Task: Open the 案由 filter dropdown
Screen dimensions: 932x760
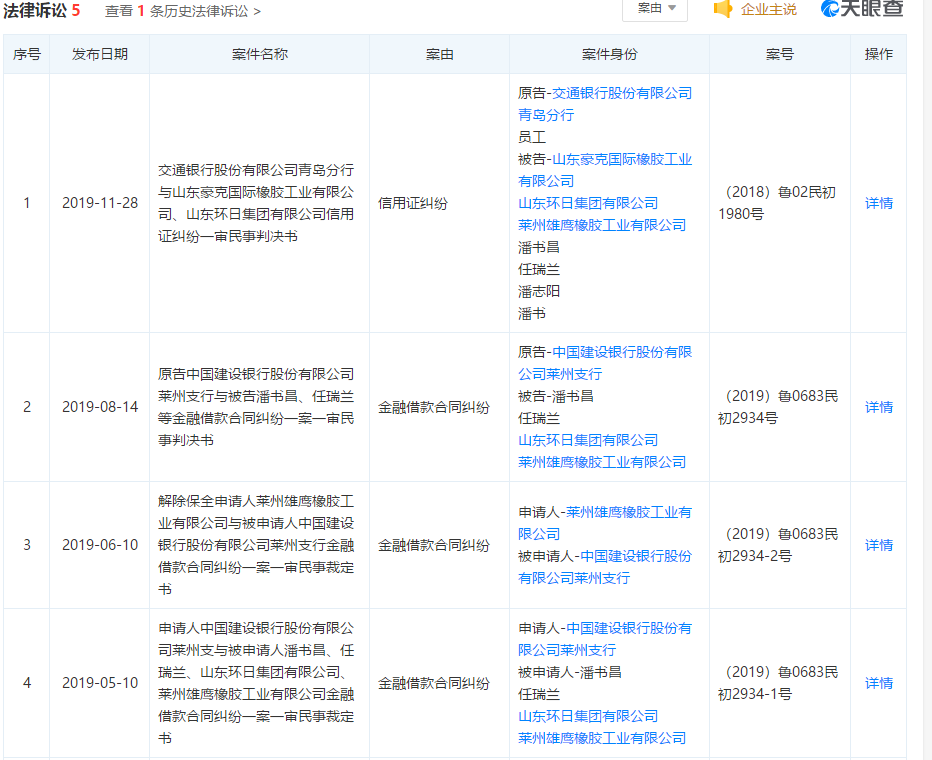Action: click(x=655, y=9)
